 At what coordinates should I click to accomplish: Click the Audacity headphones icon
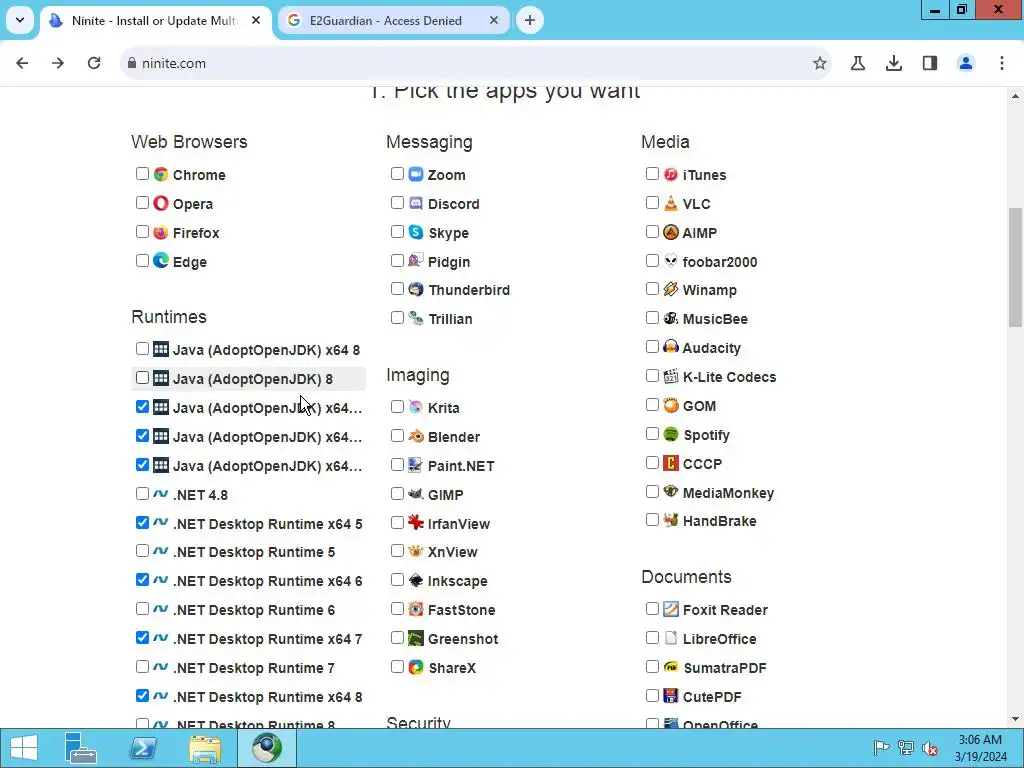[x=671, y=347]
